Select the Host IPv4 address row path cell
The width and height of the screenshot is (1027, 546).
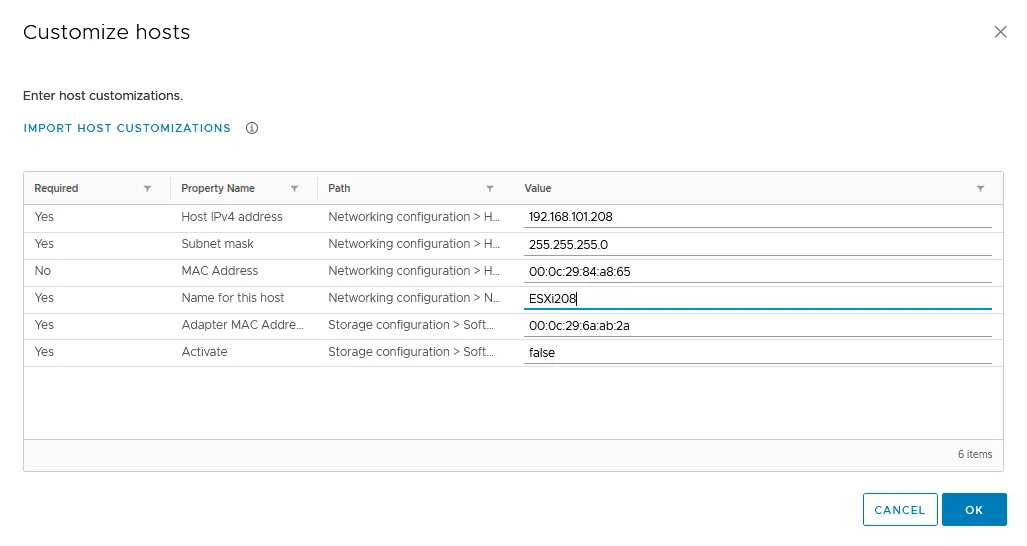click(x=413, y=217)
